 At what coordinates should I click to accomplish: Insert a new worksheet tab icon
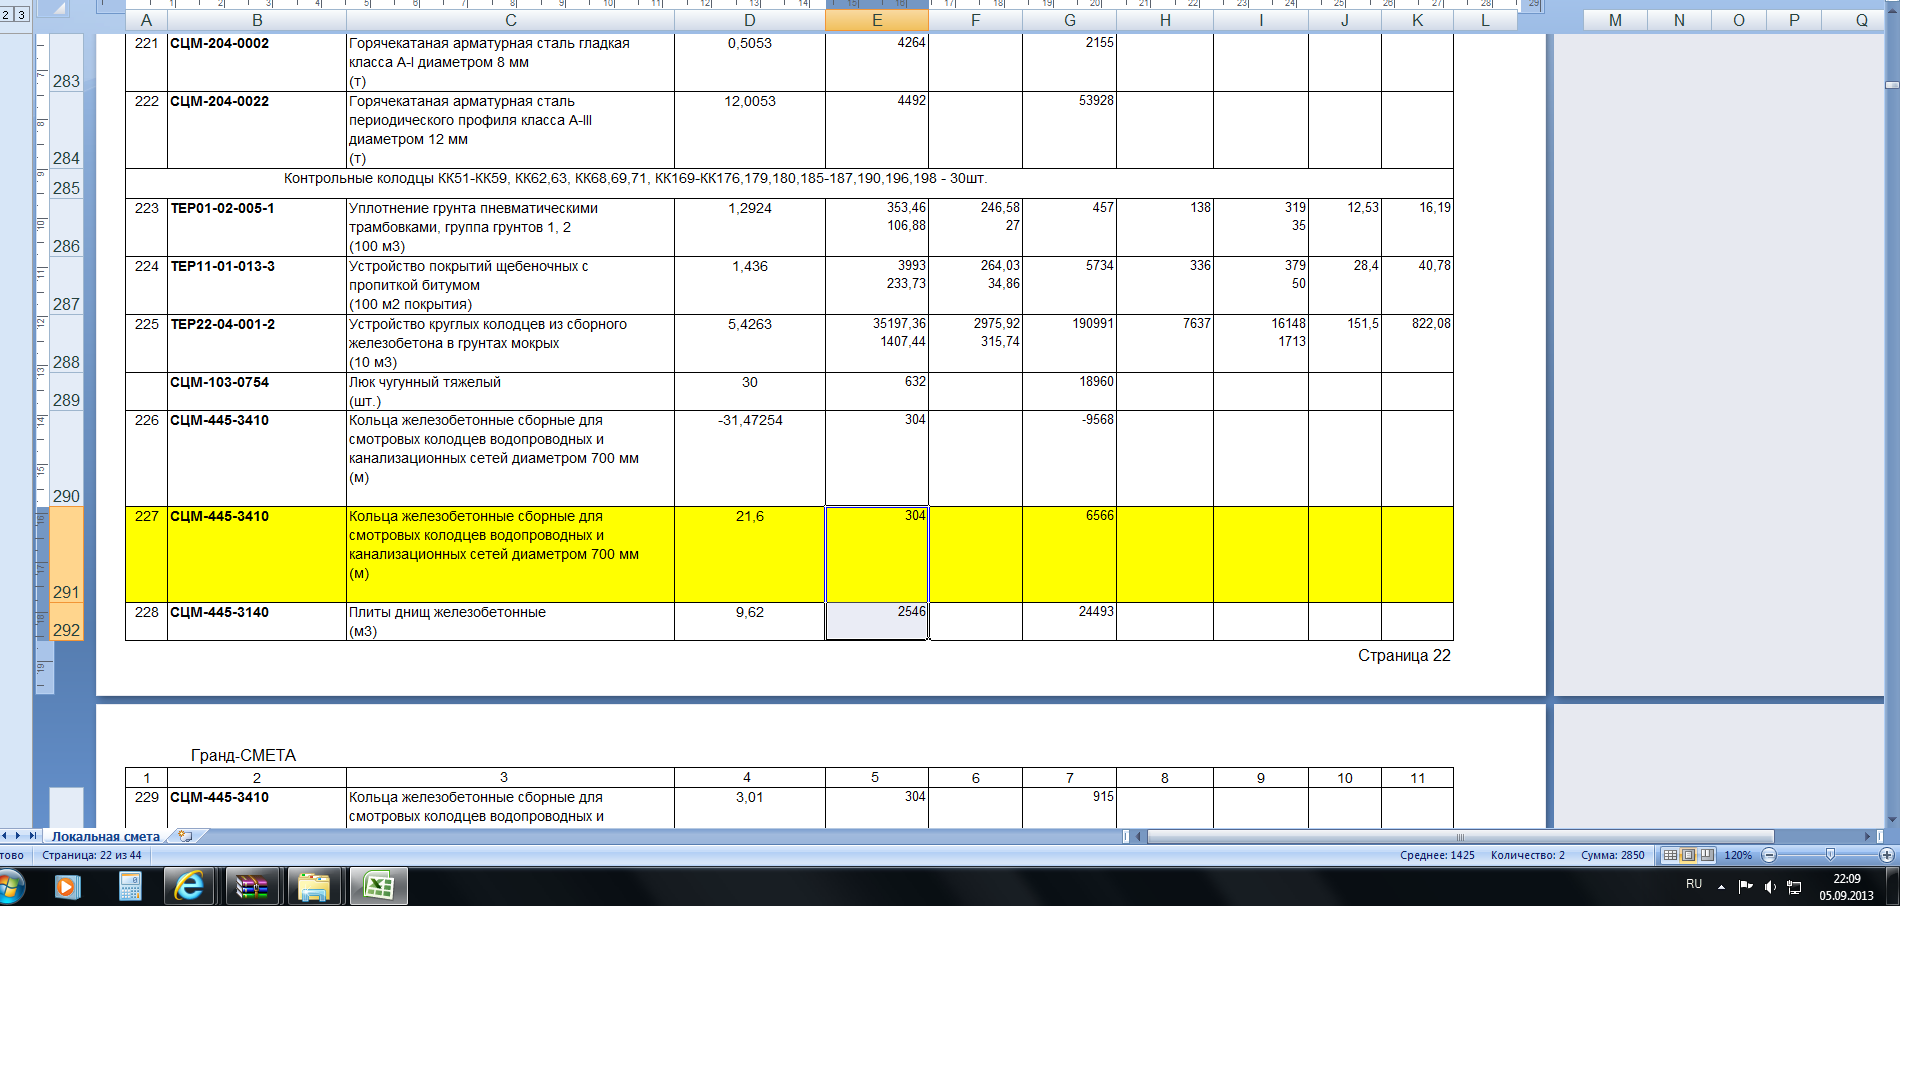pyautogui.click(x=185, y=836)
